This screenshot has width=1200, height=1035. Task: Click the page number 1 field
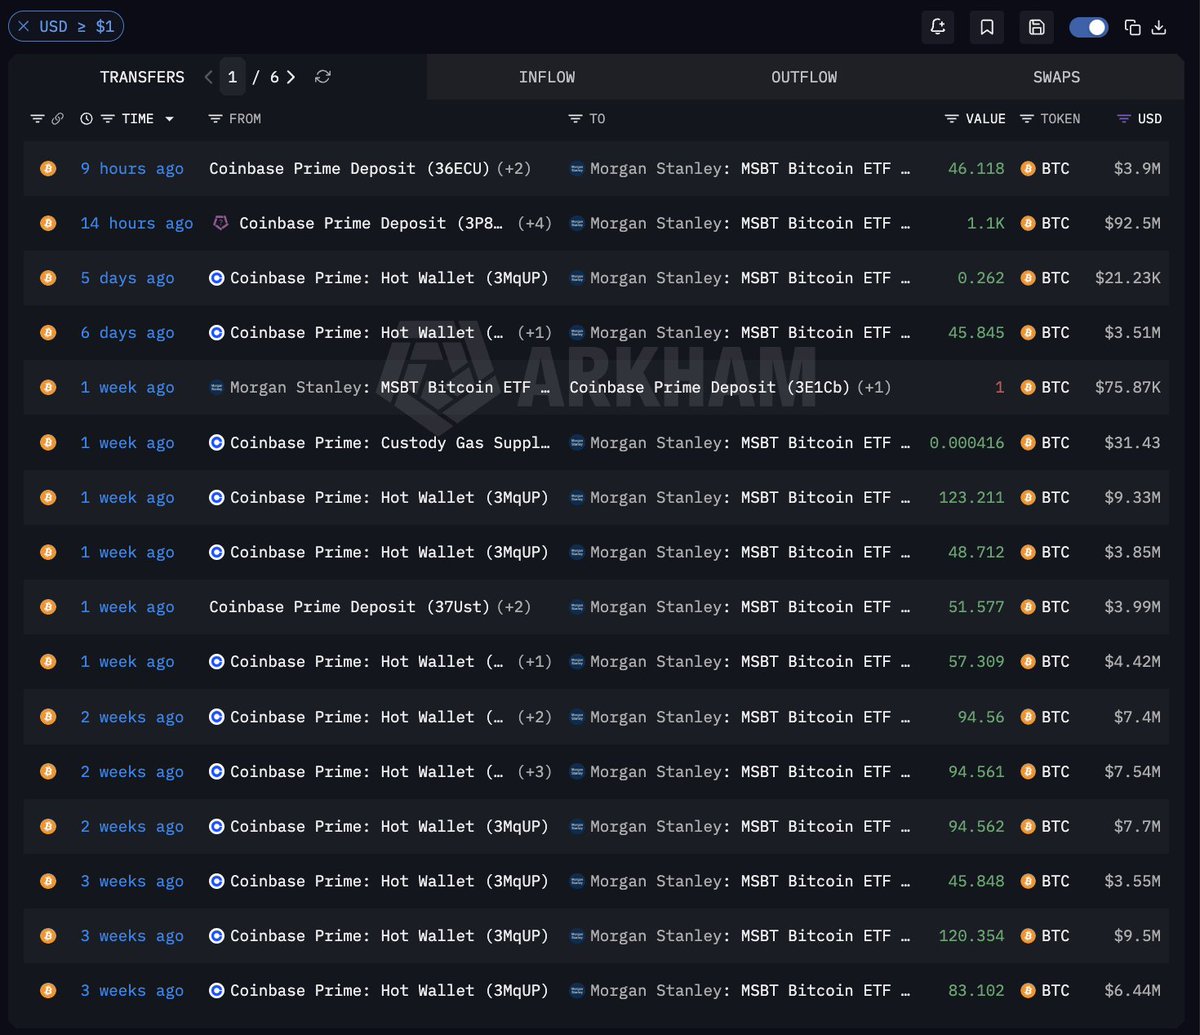[x=232, y=77]
